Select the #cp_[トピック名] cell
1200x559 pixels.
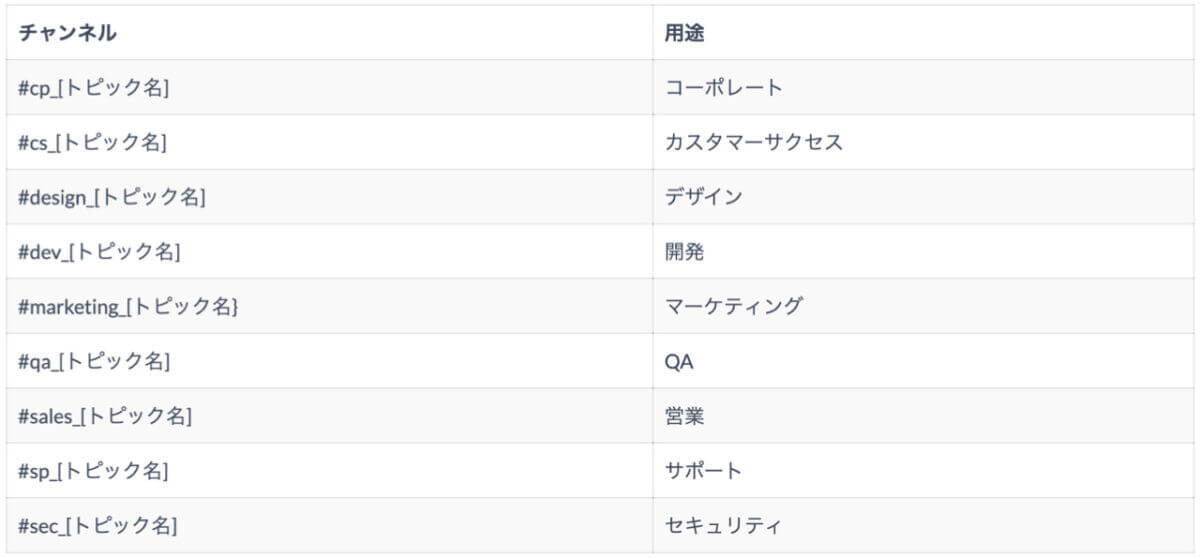pyautogui.click(x=330, y=87)
